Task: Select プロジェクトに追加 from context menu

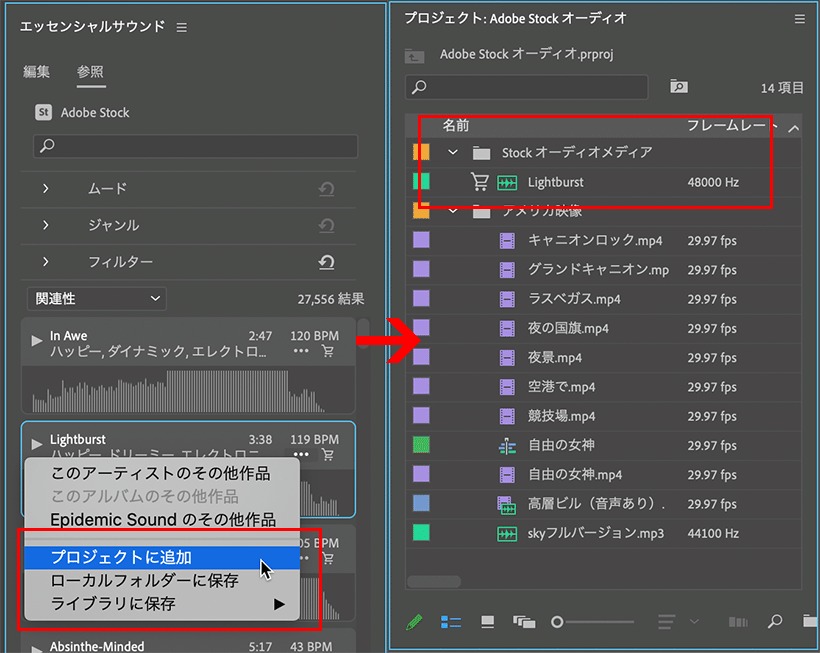Action: coord(162,557)
